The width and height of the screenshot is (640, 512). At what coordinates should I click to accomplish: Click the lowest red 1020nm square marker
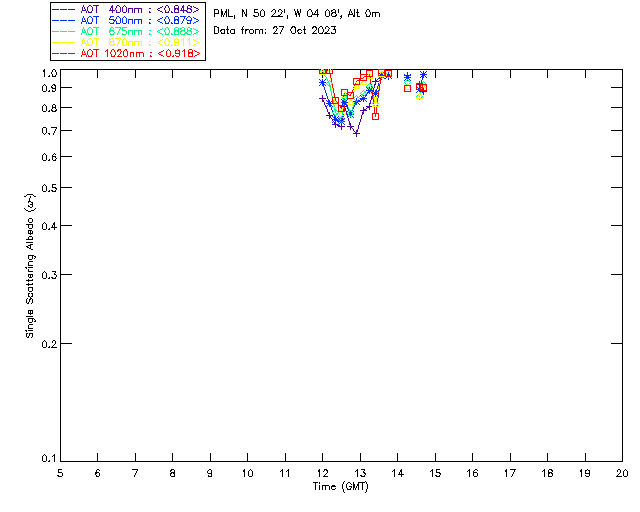pyautogui.click(x=375, y=117)
